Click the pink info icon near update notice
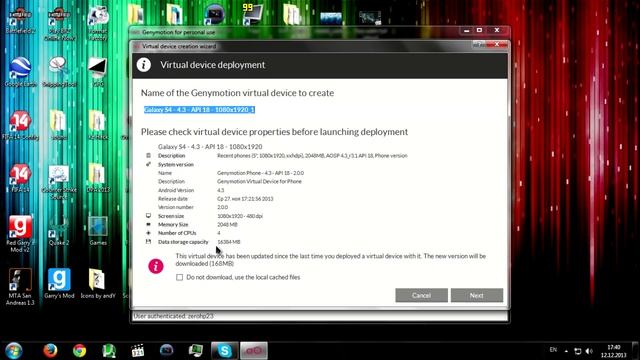The height and width of the screenshot is (360, 640). 156,266
